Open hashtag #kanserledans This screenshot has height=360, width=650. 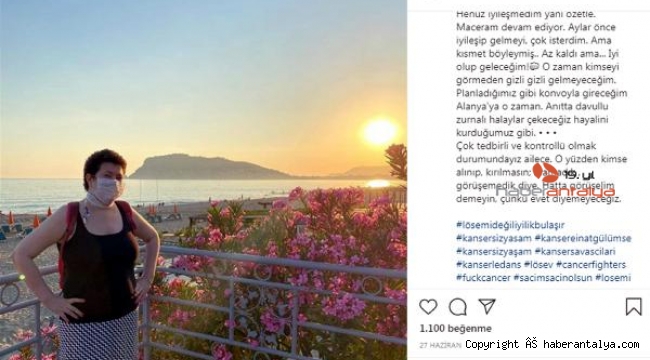488,265
